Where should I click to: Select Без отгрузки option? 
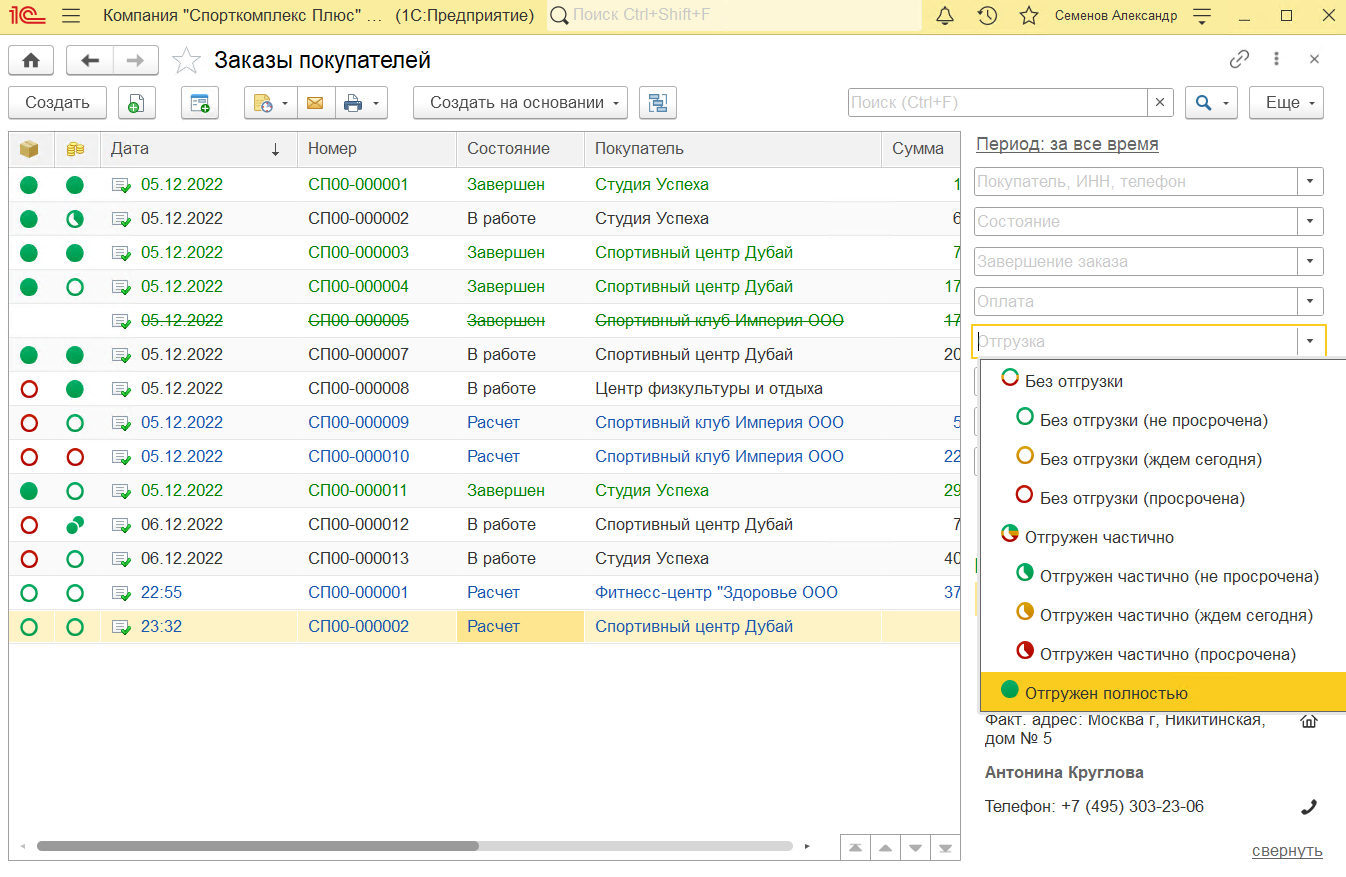[1163, 381]
